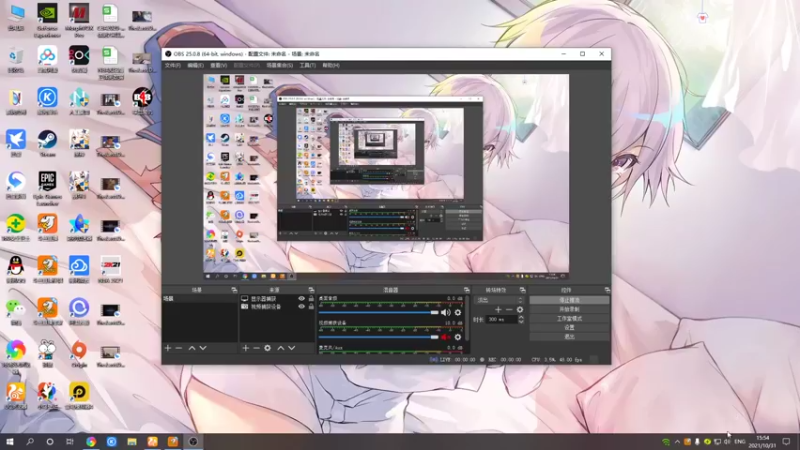Open File Explorer from taskbar
Image resolution: width=800 pixels, height=450 pixels.
pyautogui.click(x=132, y=442)
